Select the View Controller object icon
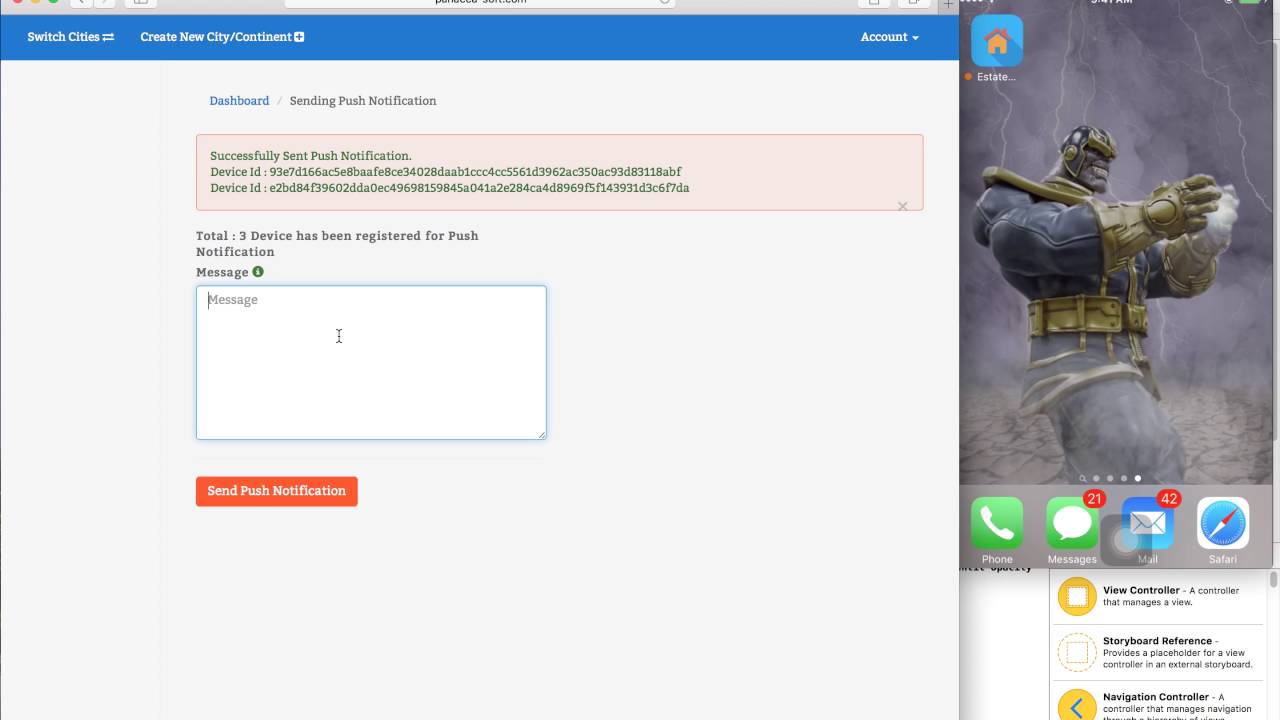This screenshot has height=720, width=1280. pos(1077,597)
